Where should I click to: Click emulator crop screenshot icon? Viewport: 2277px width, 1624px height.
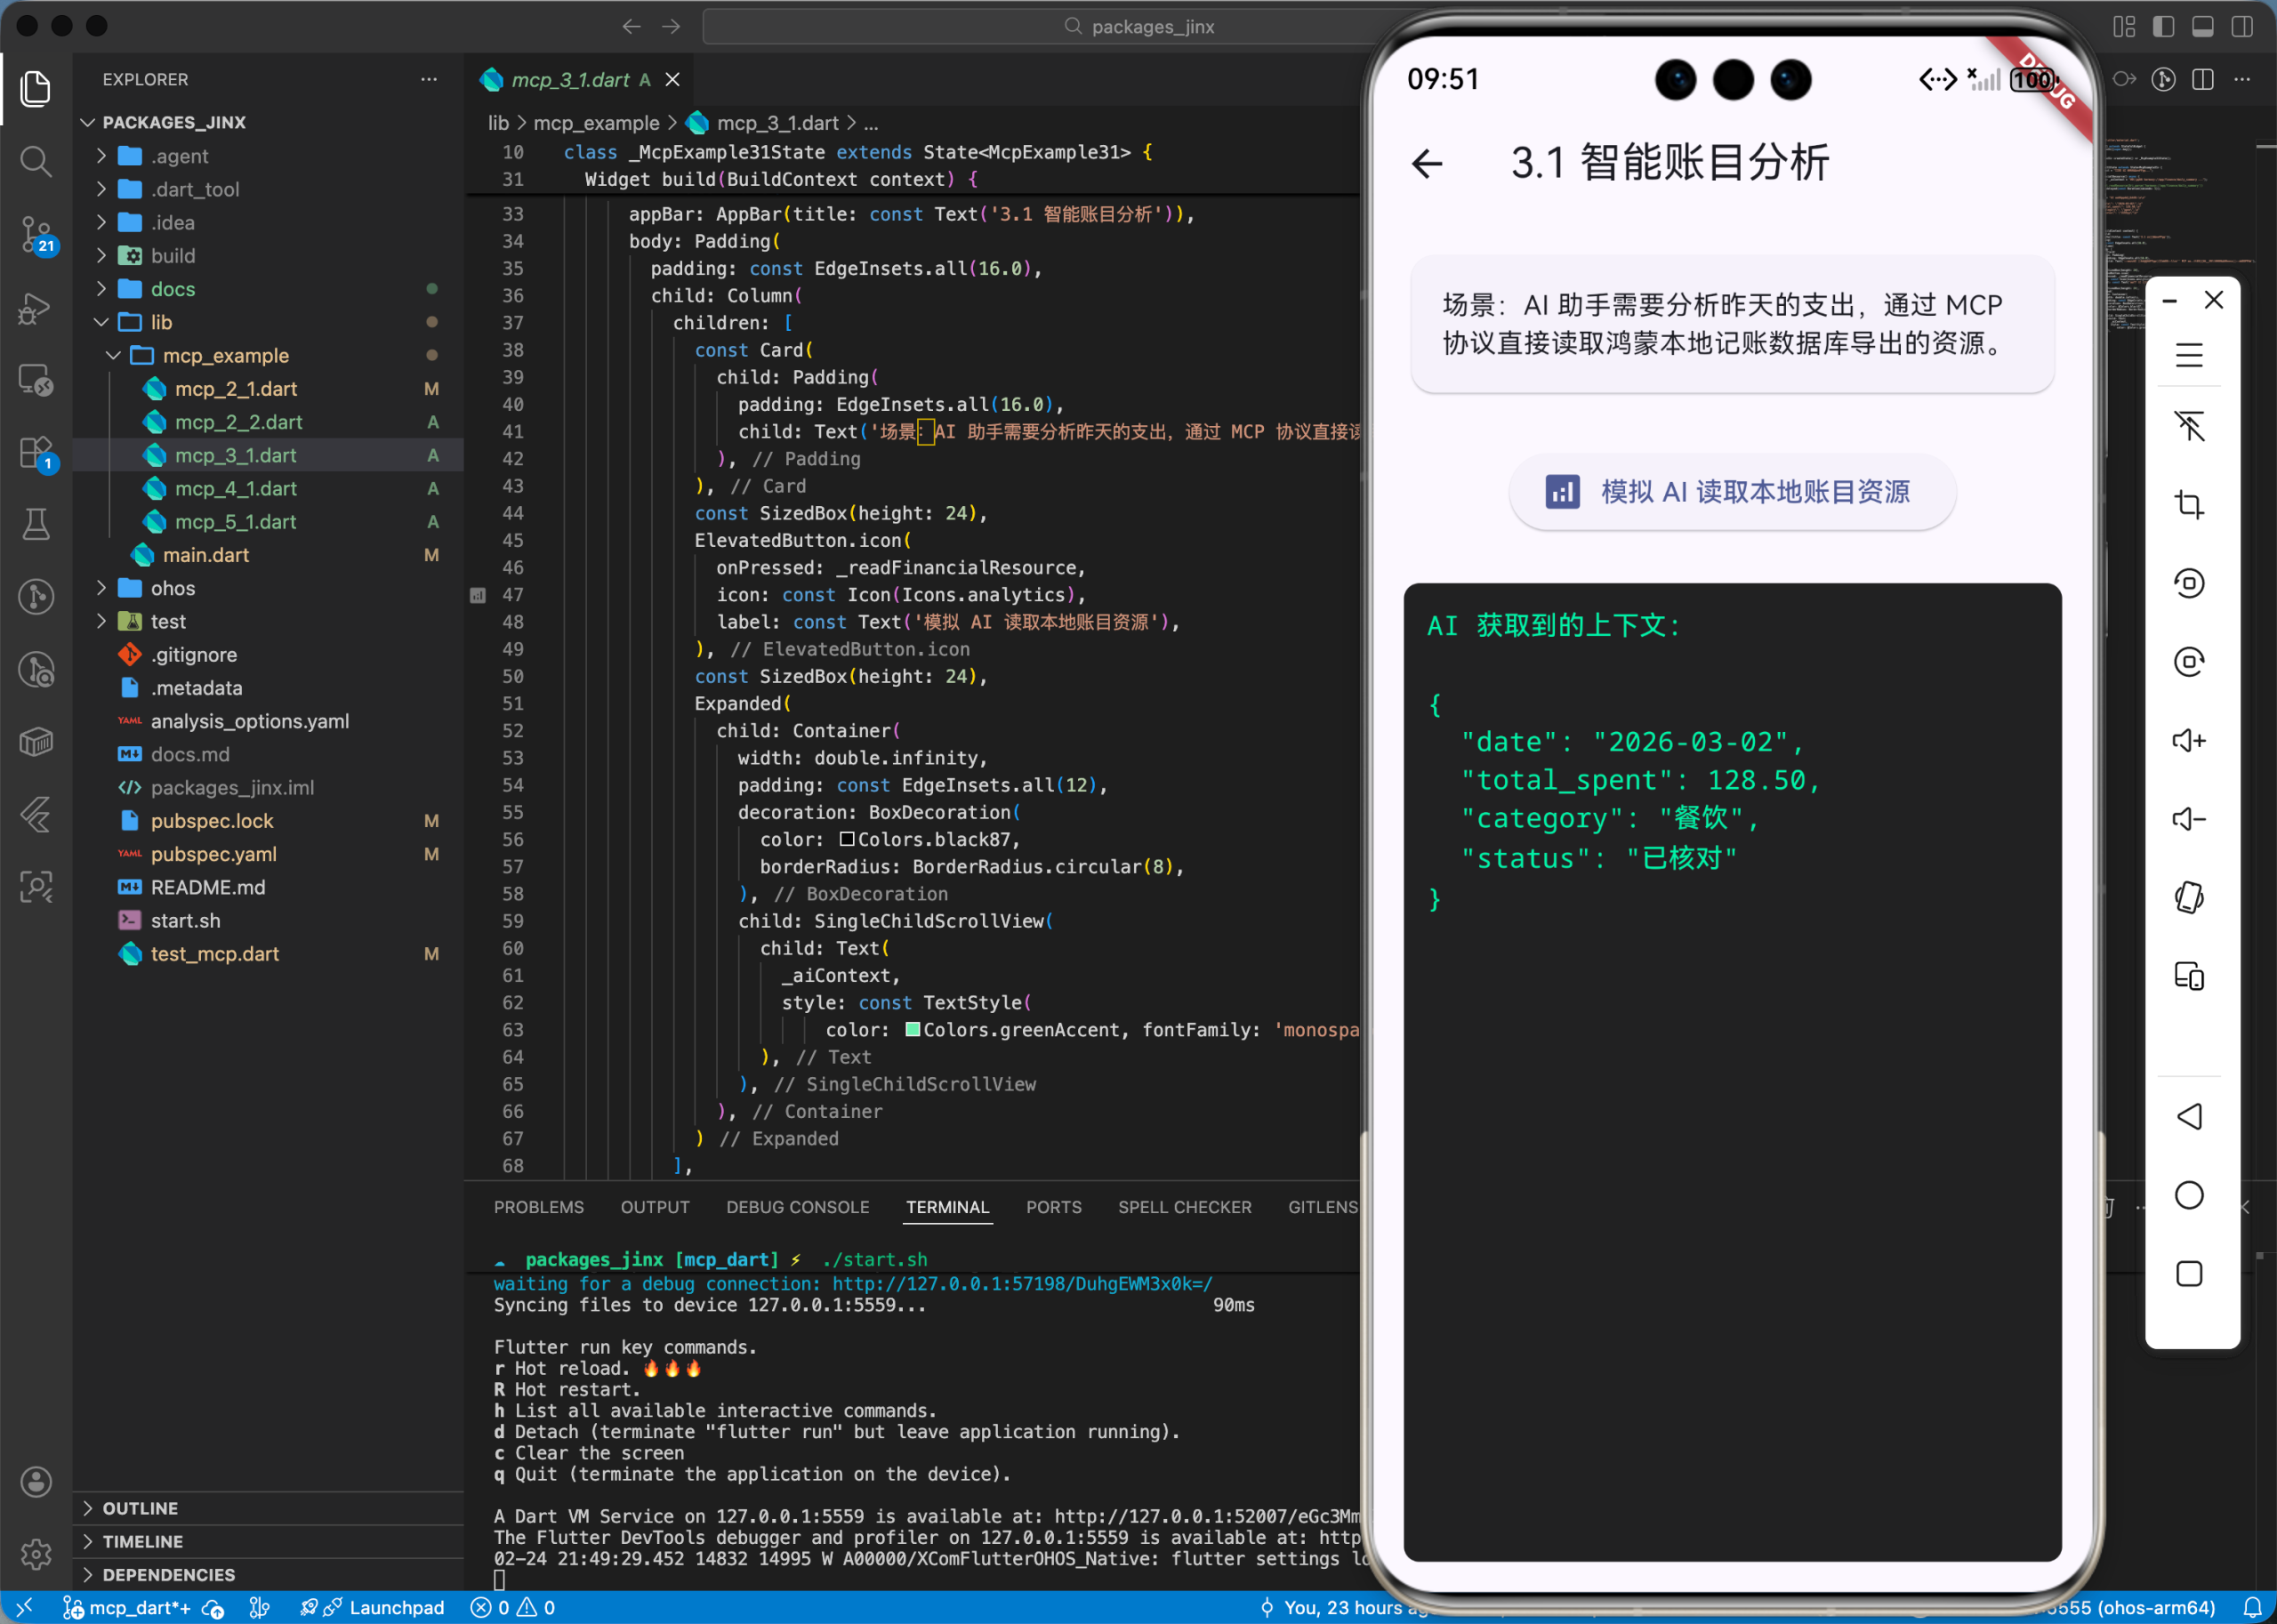click(x=2188, y=505)
